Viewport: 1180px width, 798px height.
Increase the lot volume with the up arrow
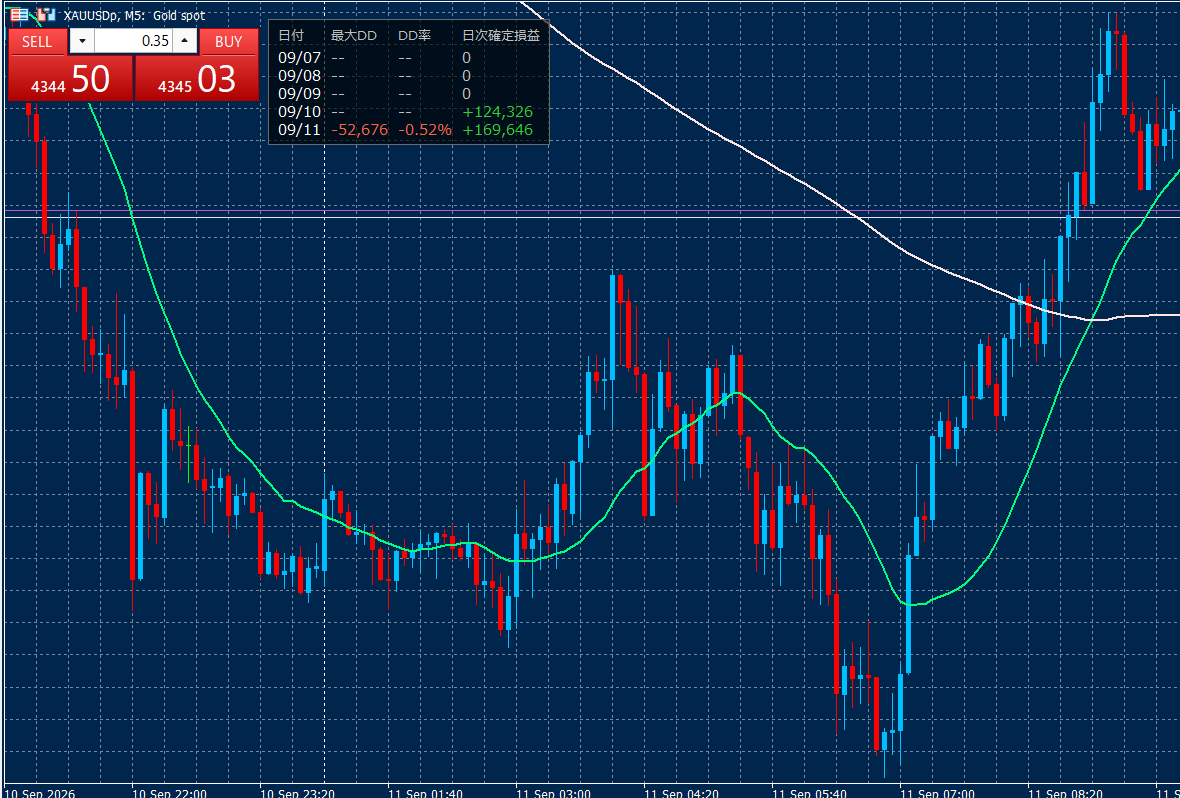click(x=185, y=41)
